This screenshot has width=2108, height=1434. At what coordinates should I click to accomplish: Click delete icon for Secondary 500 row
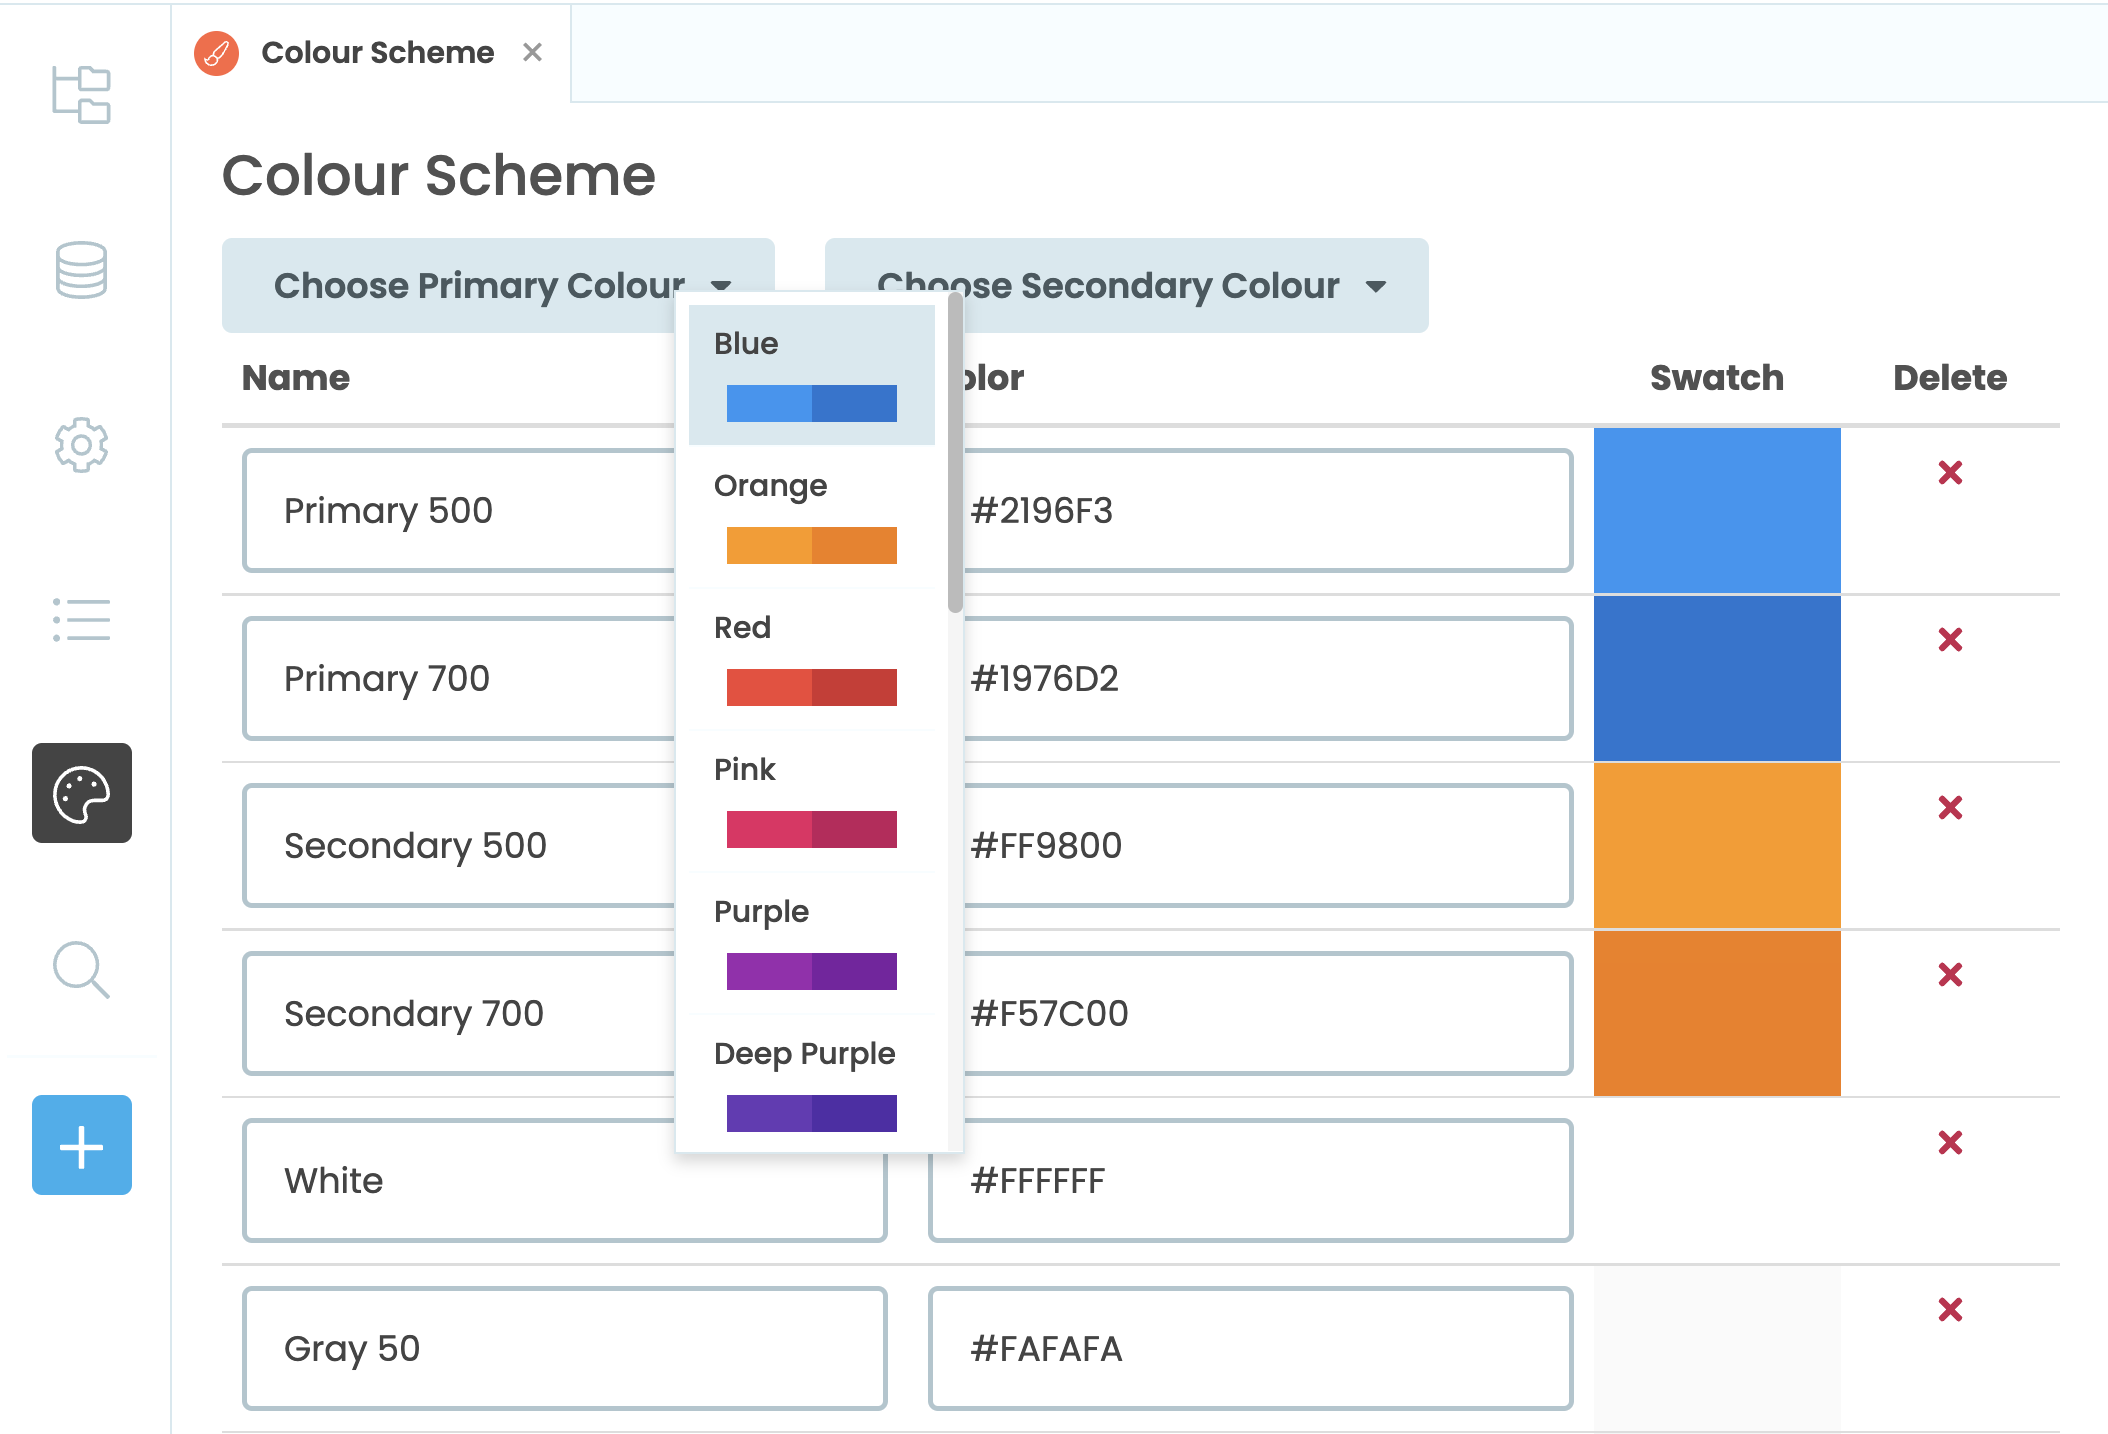[x=1954, y=805]
